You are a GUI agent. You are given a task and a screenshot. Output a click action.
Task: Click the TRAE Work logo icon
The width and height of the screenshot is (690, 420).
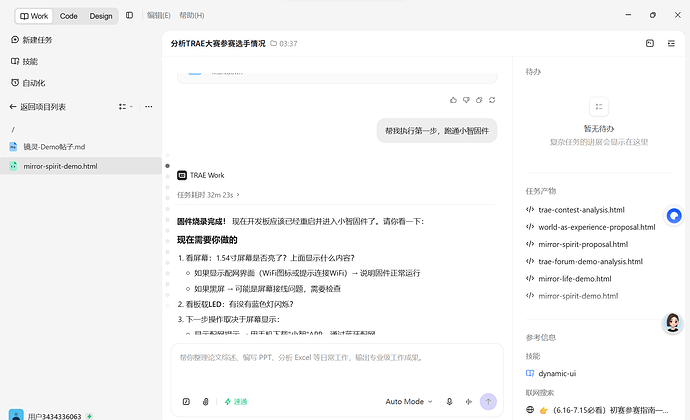pyautogui.click(x=182, y=175)
